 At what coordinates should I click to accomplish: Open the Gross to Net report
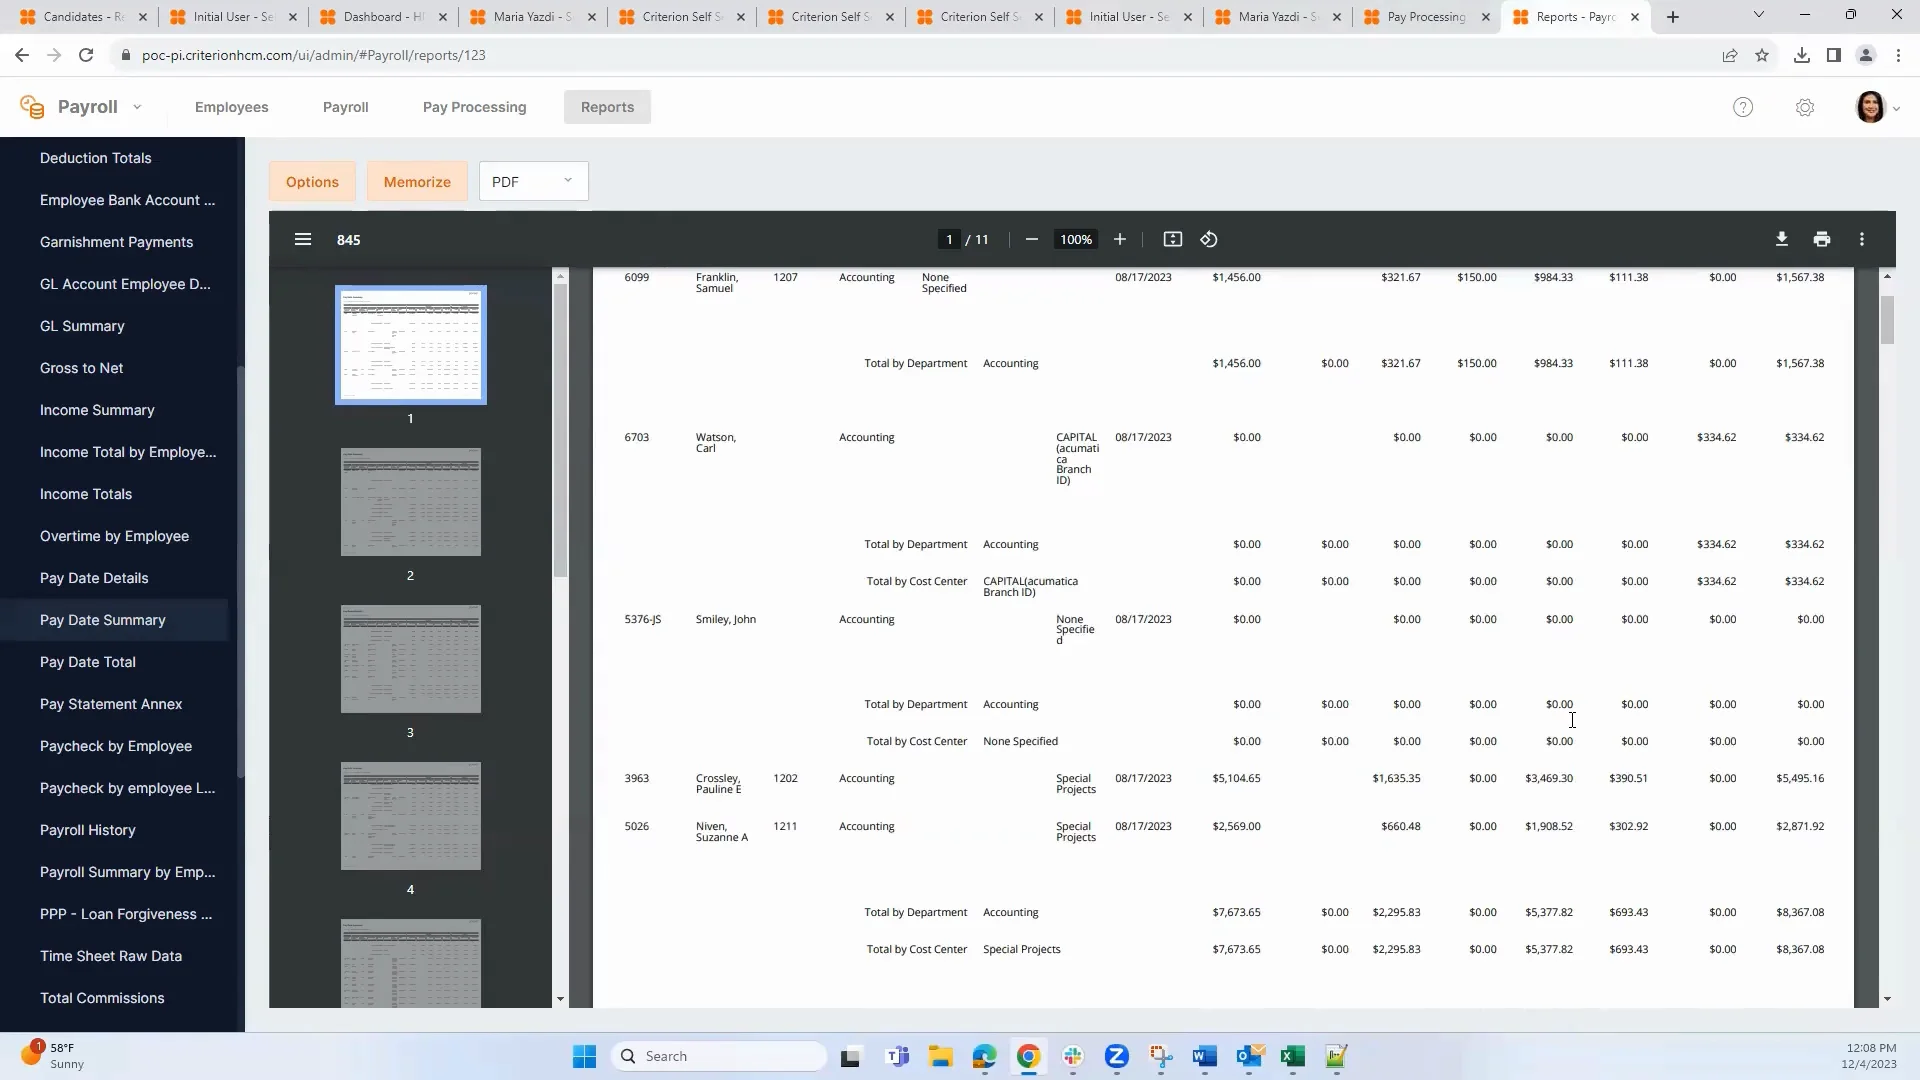(x=81, y=368)
